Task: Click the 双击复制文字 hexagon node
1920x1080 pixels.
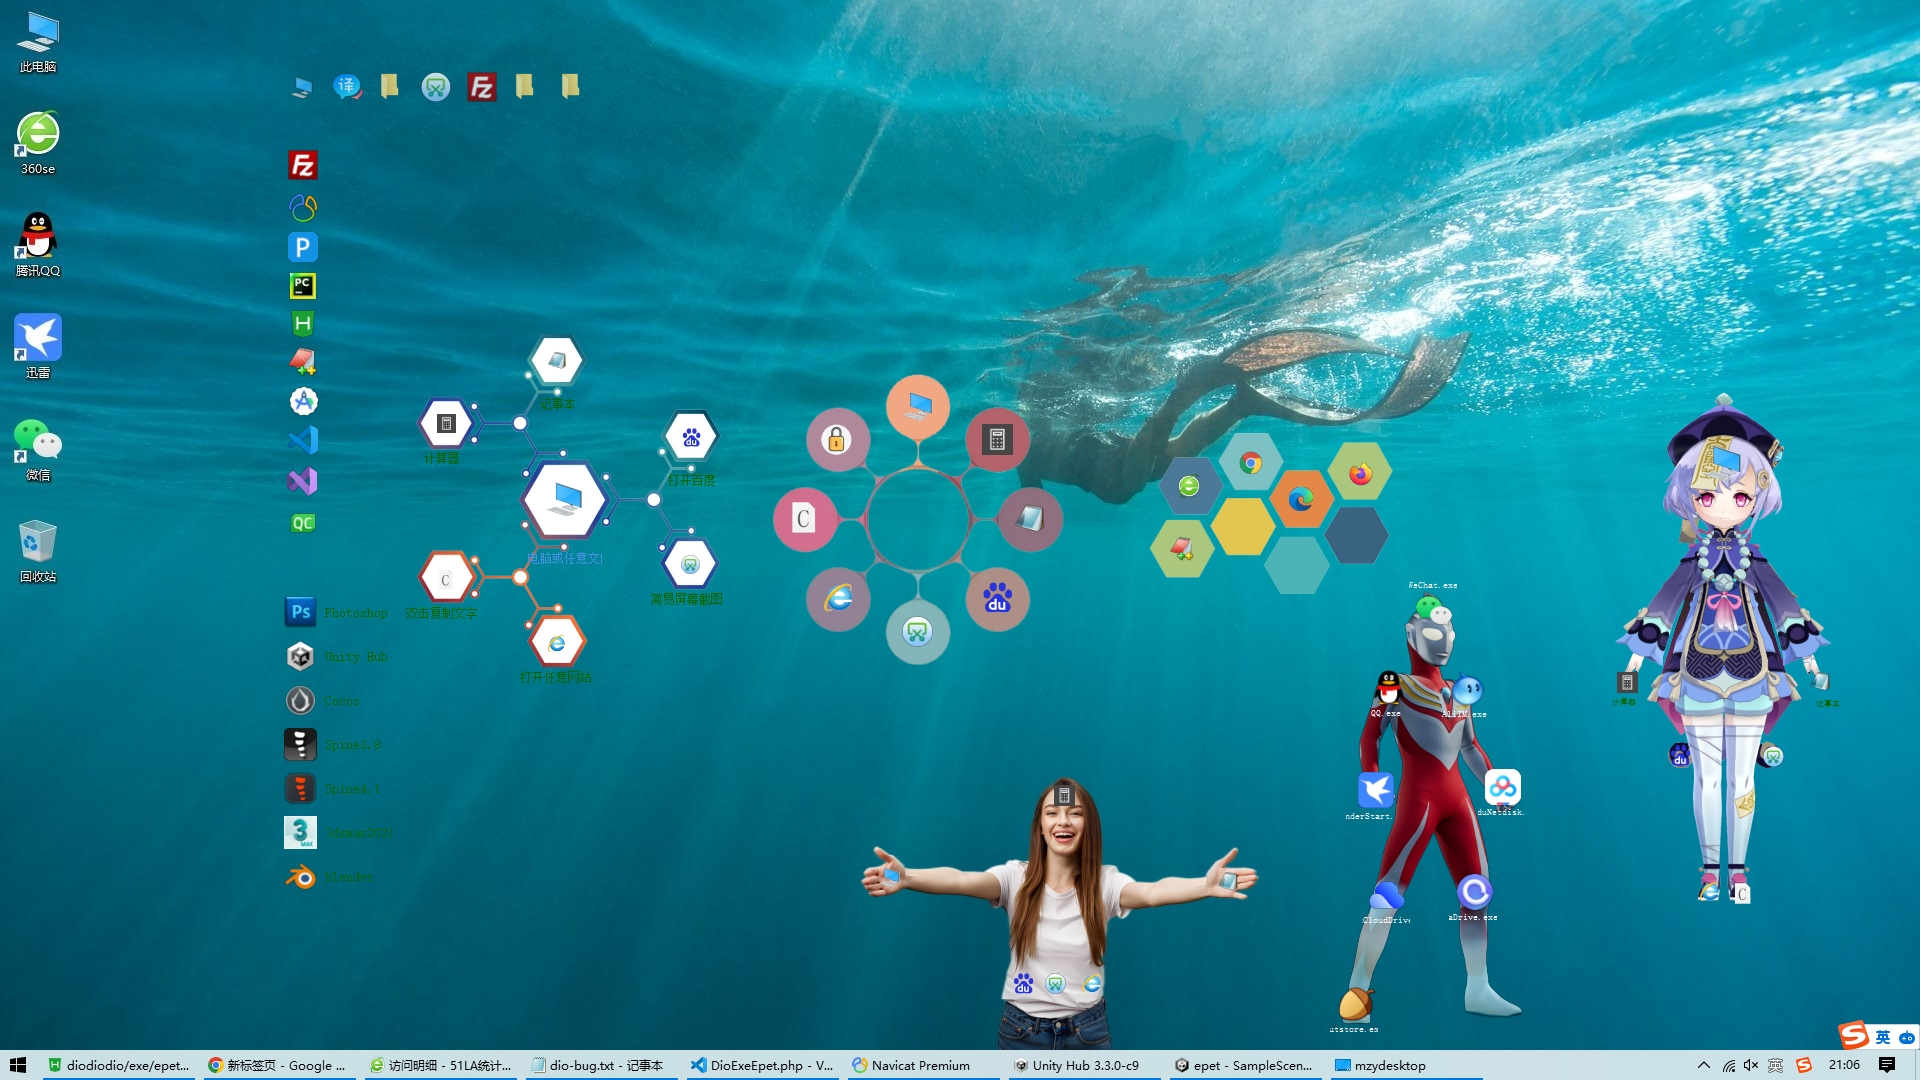Action: point(446,578)
